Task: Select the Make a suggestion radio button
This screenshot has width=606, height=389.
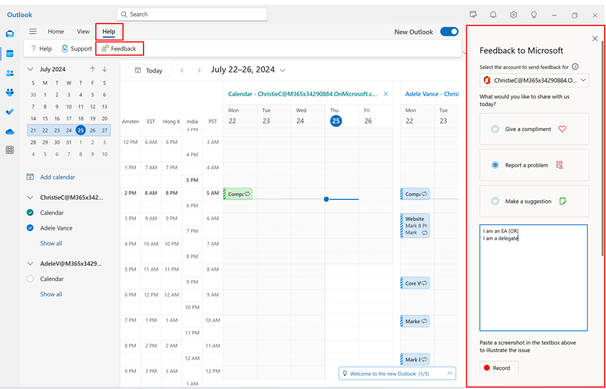Action: 495,201
